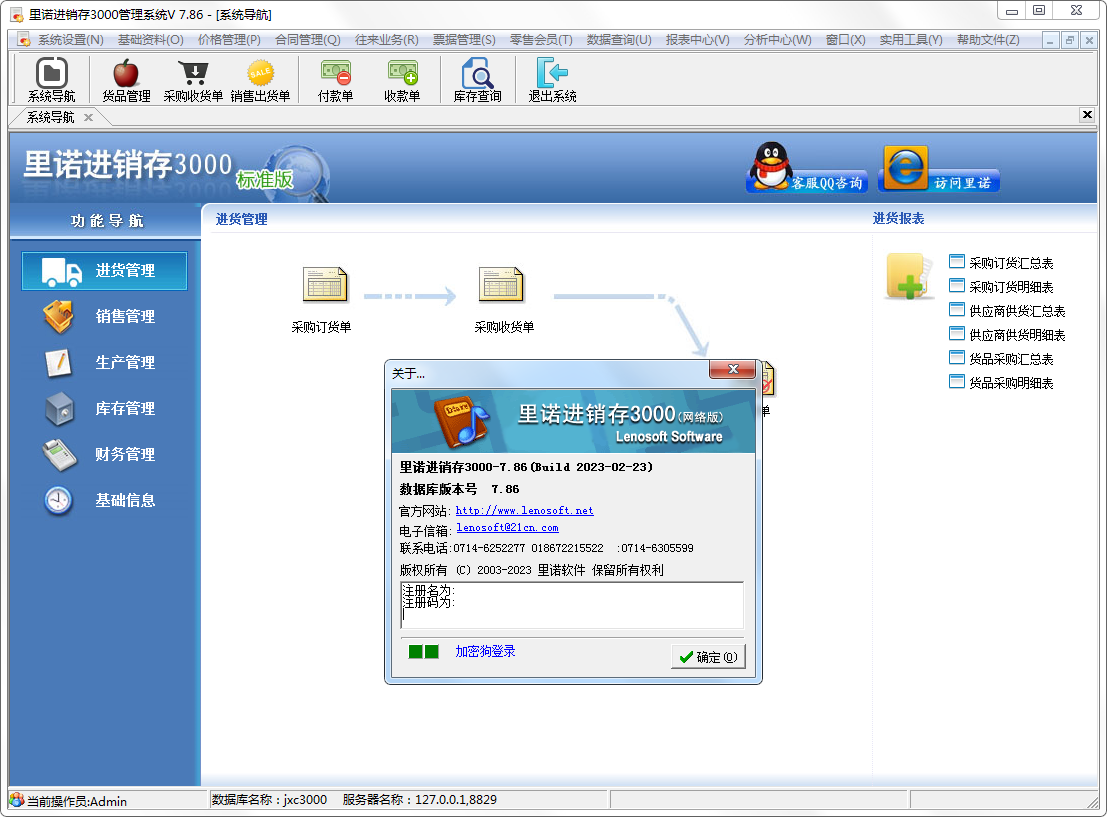The height and width of the screenshot is (817, 1107).
Task: Open the 采购收货单 flow icon in diagram
Action: click(x=501, y=285)
